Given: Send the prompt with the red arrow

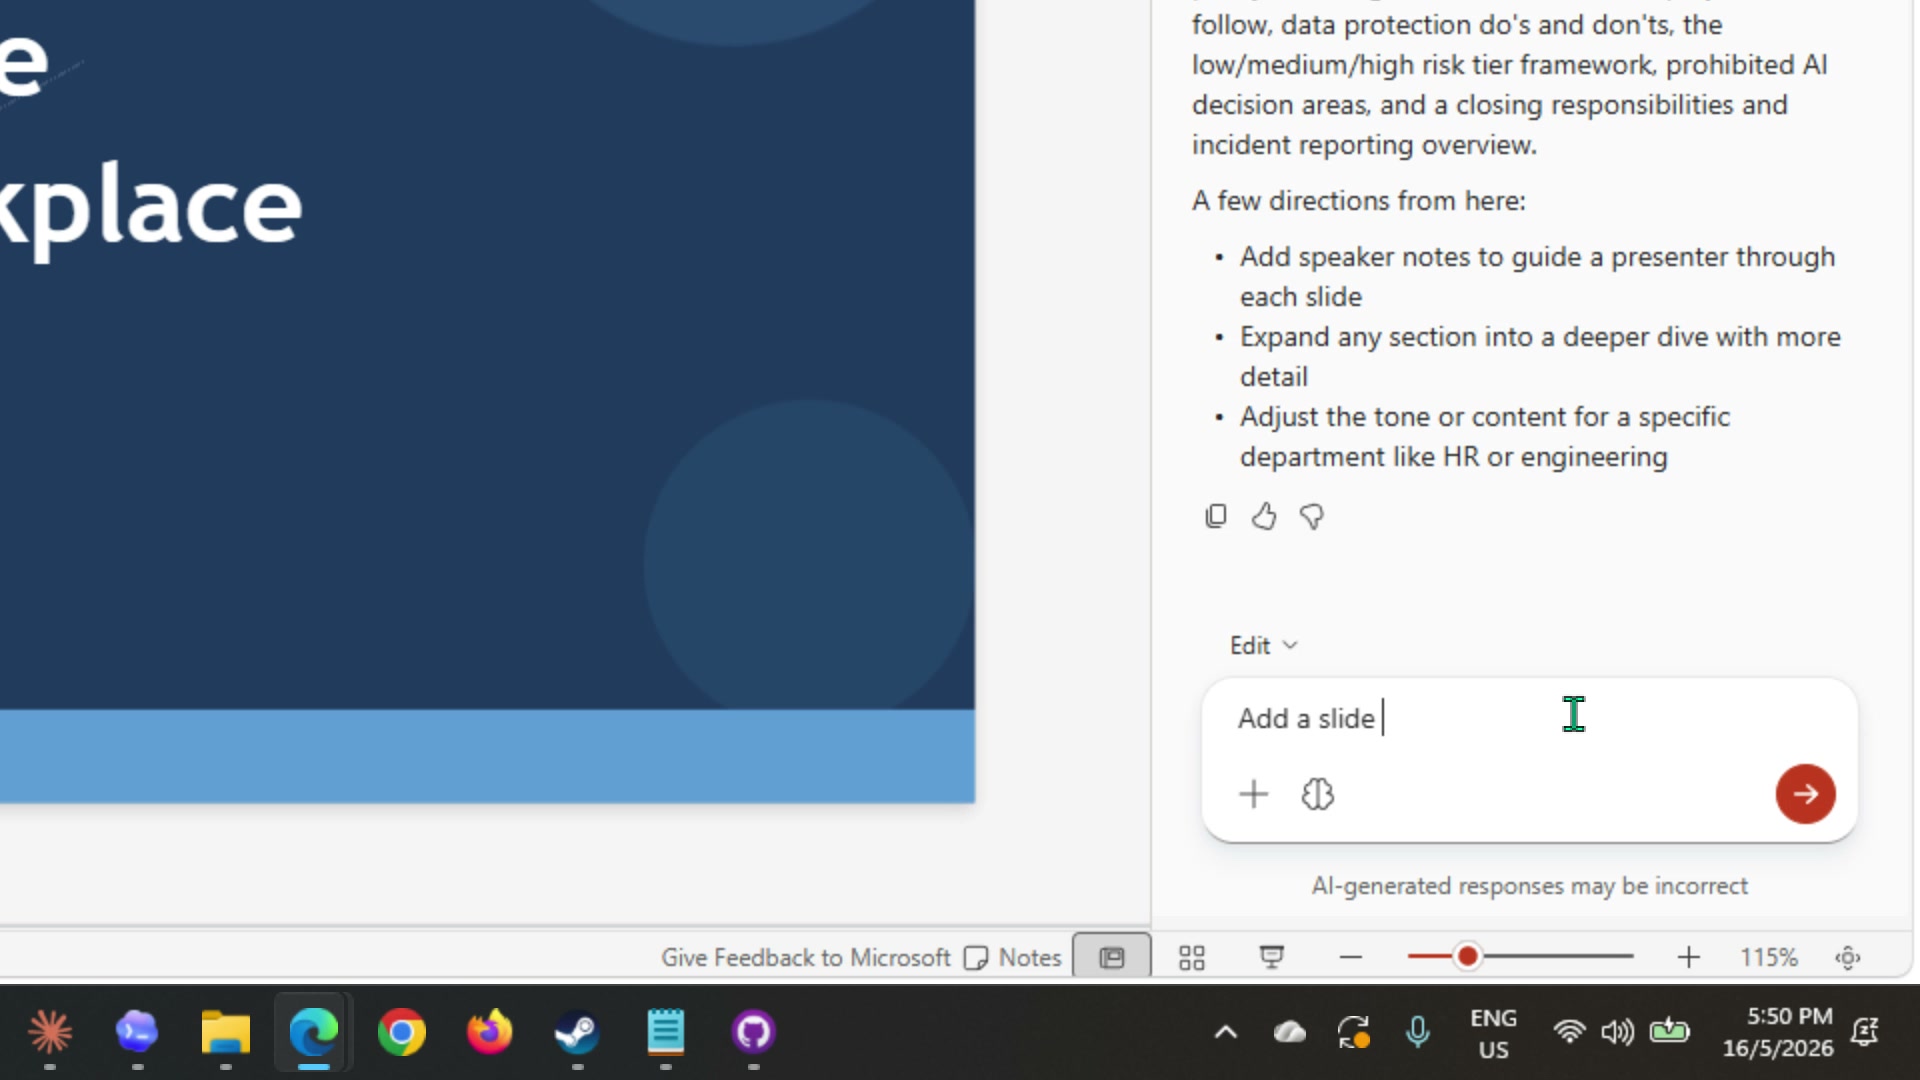Looking at the screenshot, I should coord(1805,794).
